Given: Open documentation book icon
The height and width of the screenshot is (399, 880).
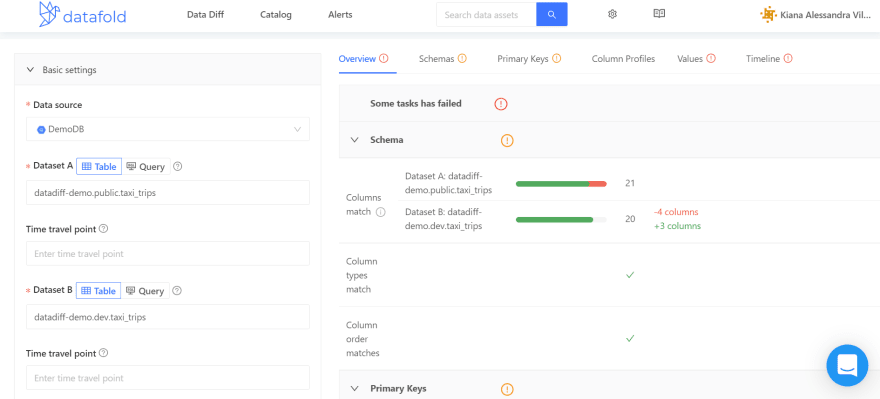Looking at the screenshot, I should (659, 14).
